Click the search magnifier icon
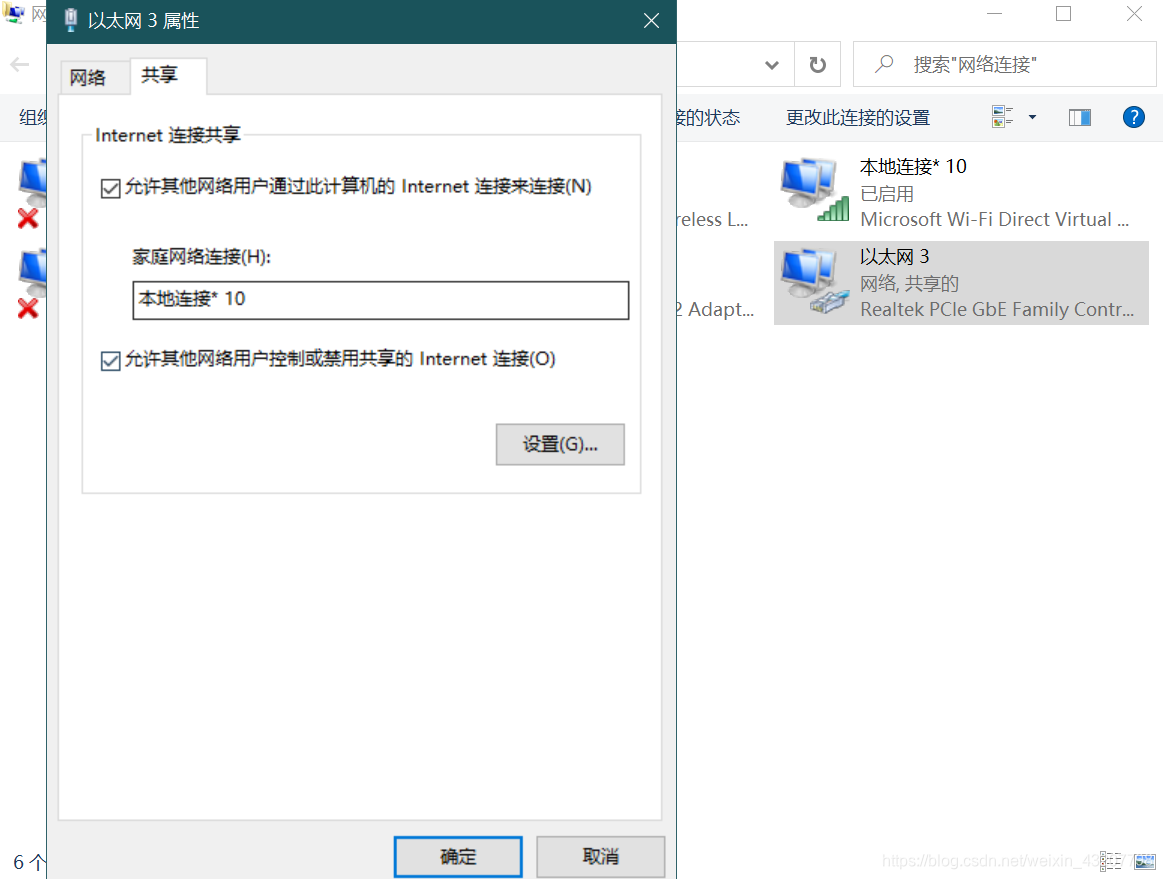This screenshot has width=1163, height=879. [x=883, y=65]
